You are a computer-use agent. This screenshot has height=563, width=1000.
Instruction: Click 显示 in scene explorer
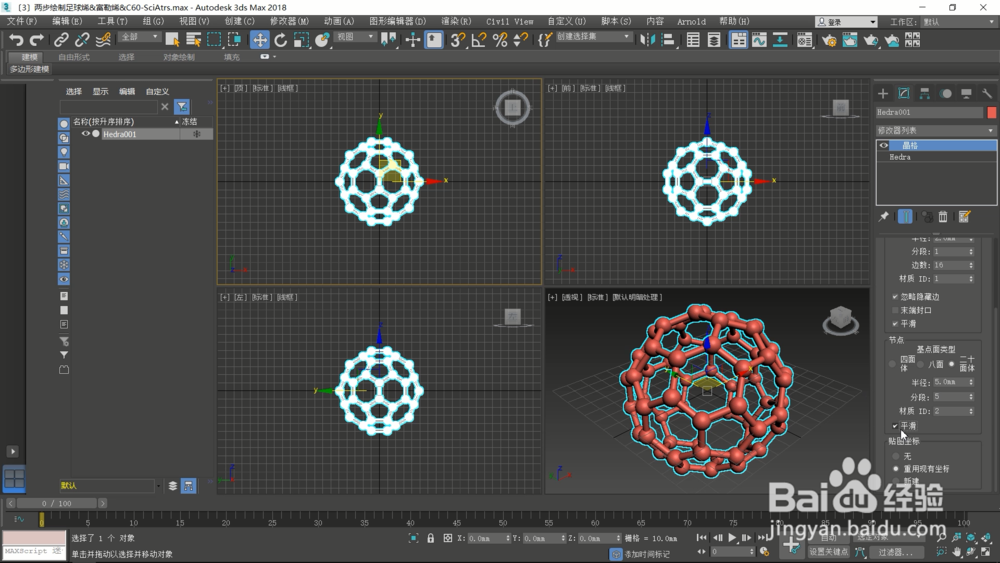[100, 91]
